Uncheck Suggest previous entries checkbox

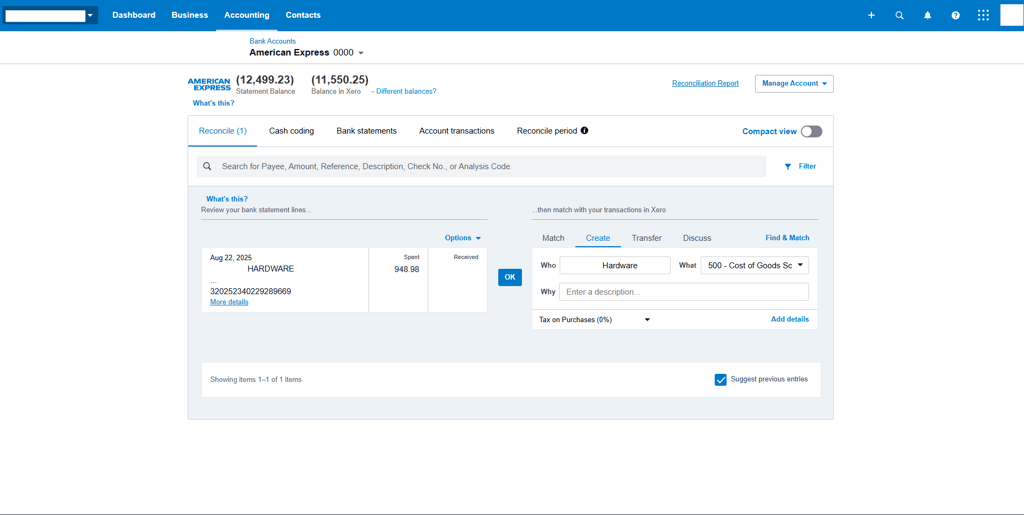pyautogui.click(x=720, y=380)
